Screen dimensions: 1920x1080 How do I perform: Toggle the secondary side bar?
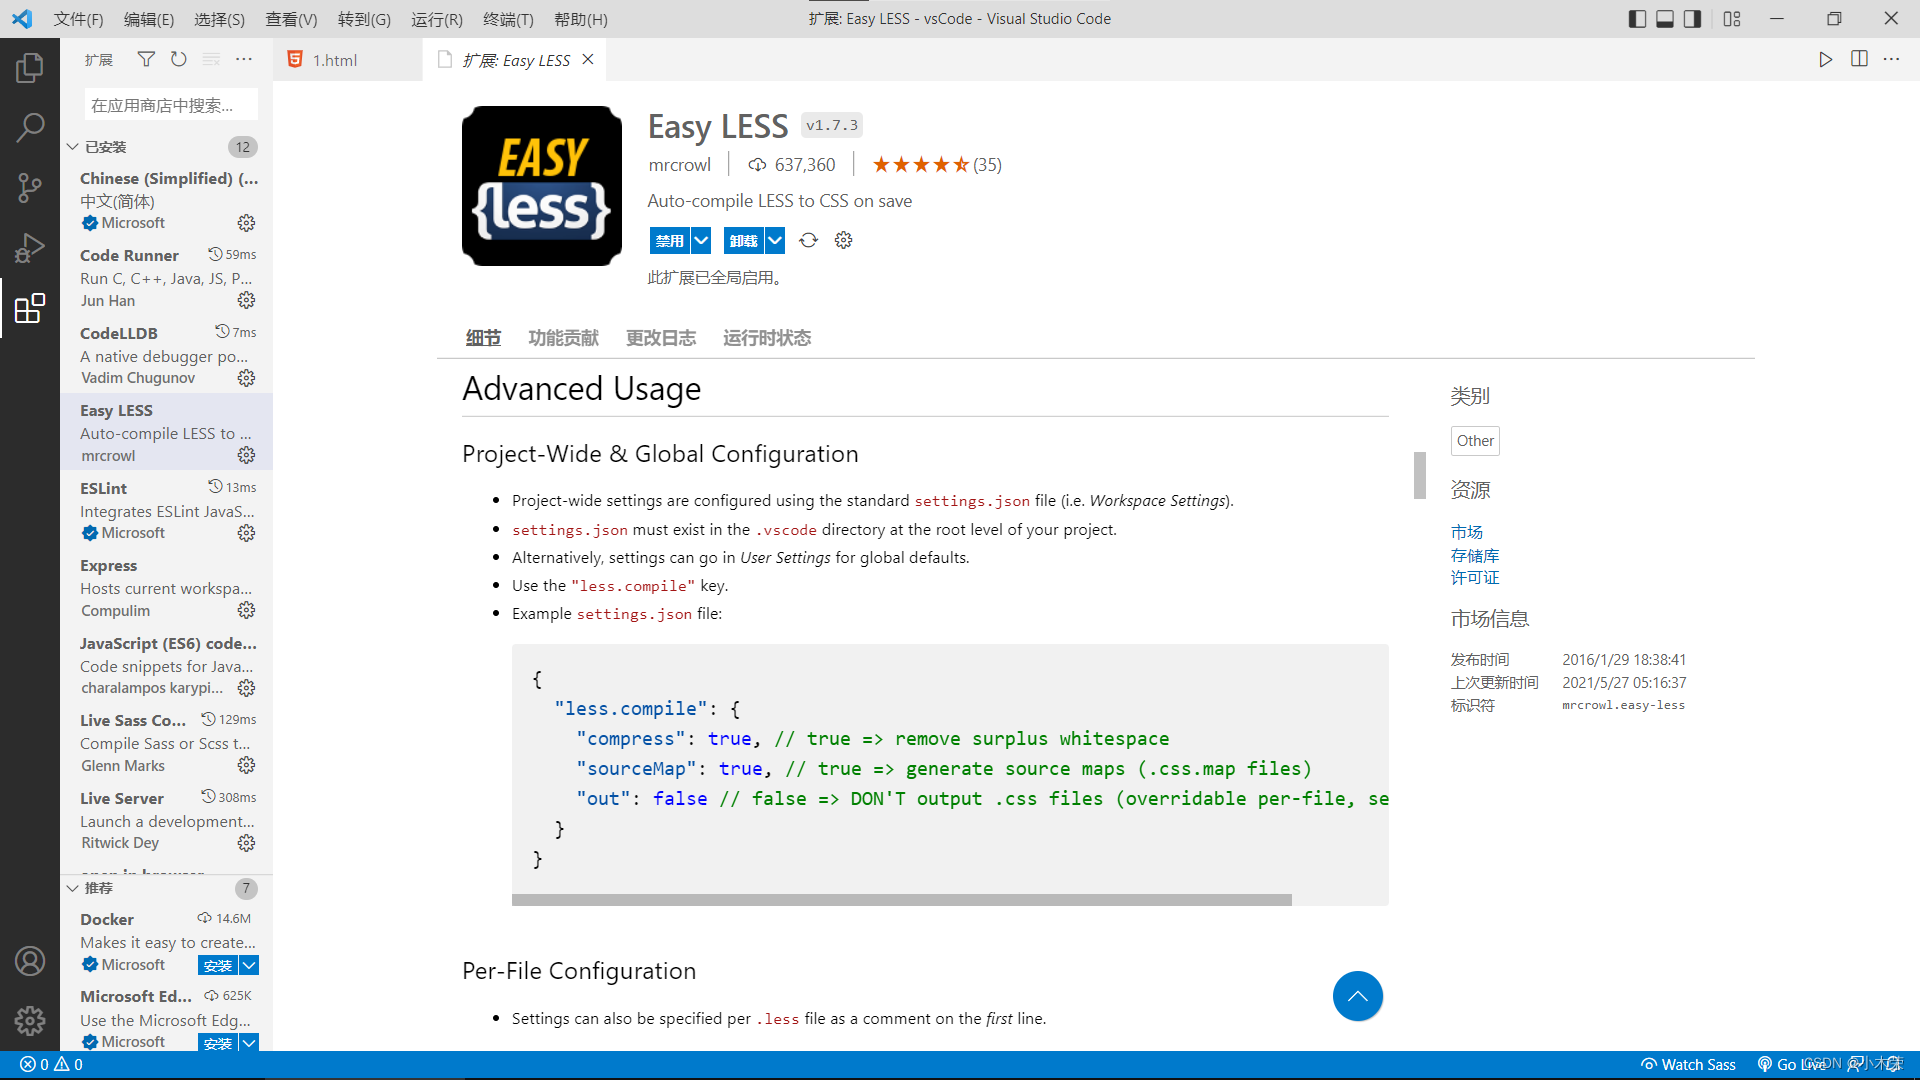1692,19
